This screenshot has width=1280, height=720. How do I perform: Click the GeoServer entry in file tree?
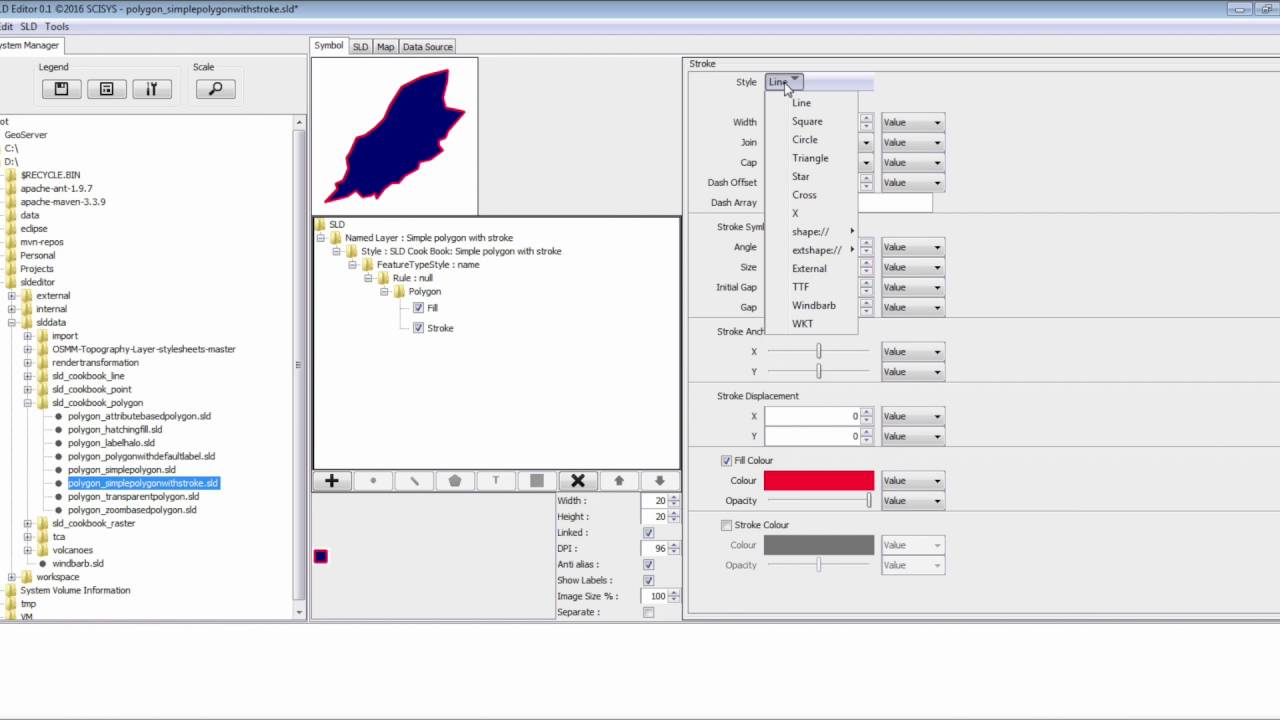click(26, 135)
